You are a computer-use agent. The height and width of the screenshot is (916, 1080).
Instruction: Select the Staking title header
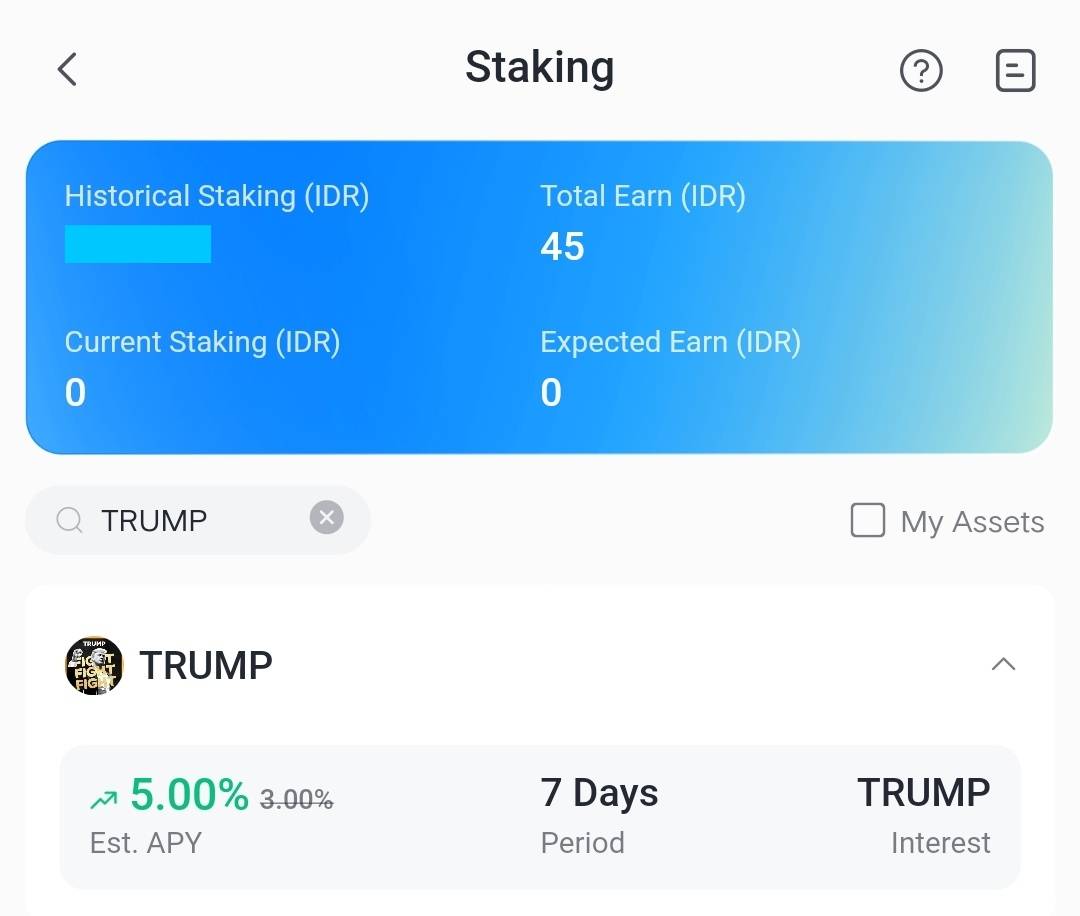pos(539,68)
